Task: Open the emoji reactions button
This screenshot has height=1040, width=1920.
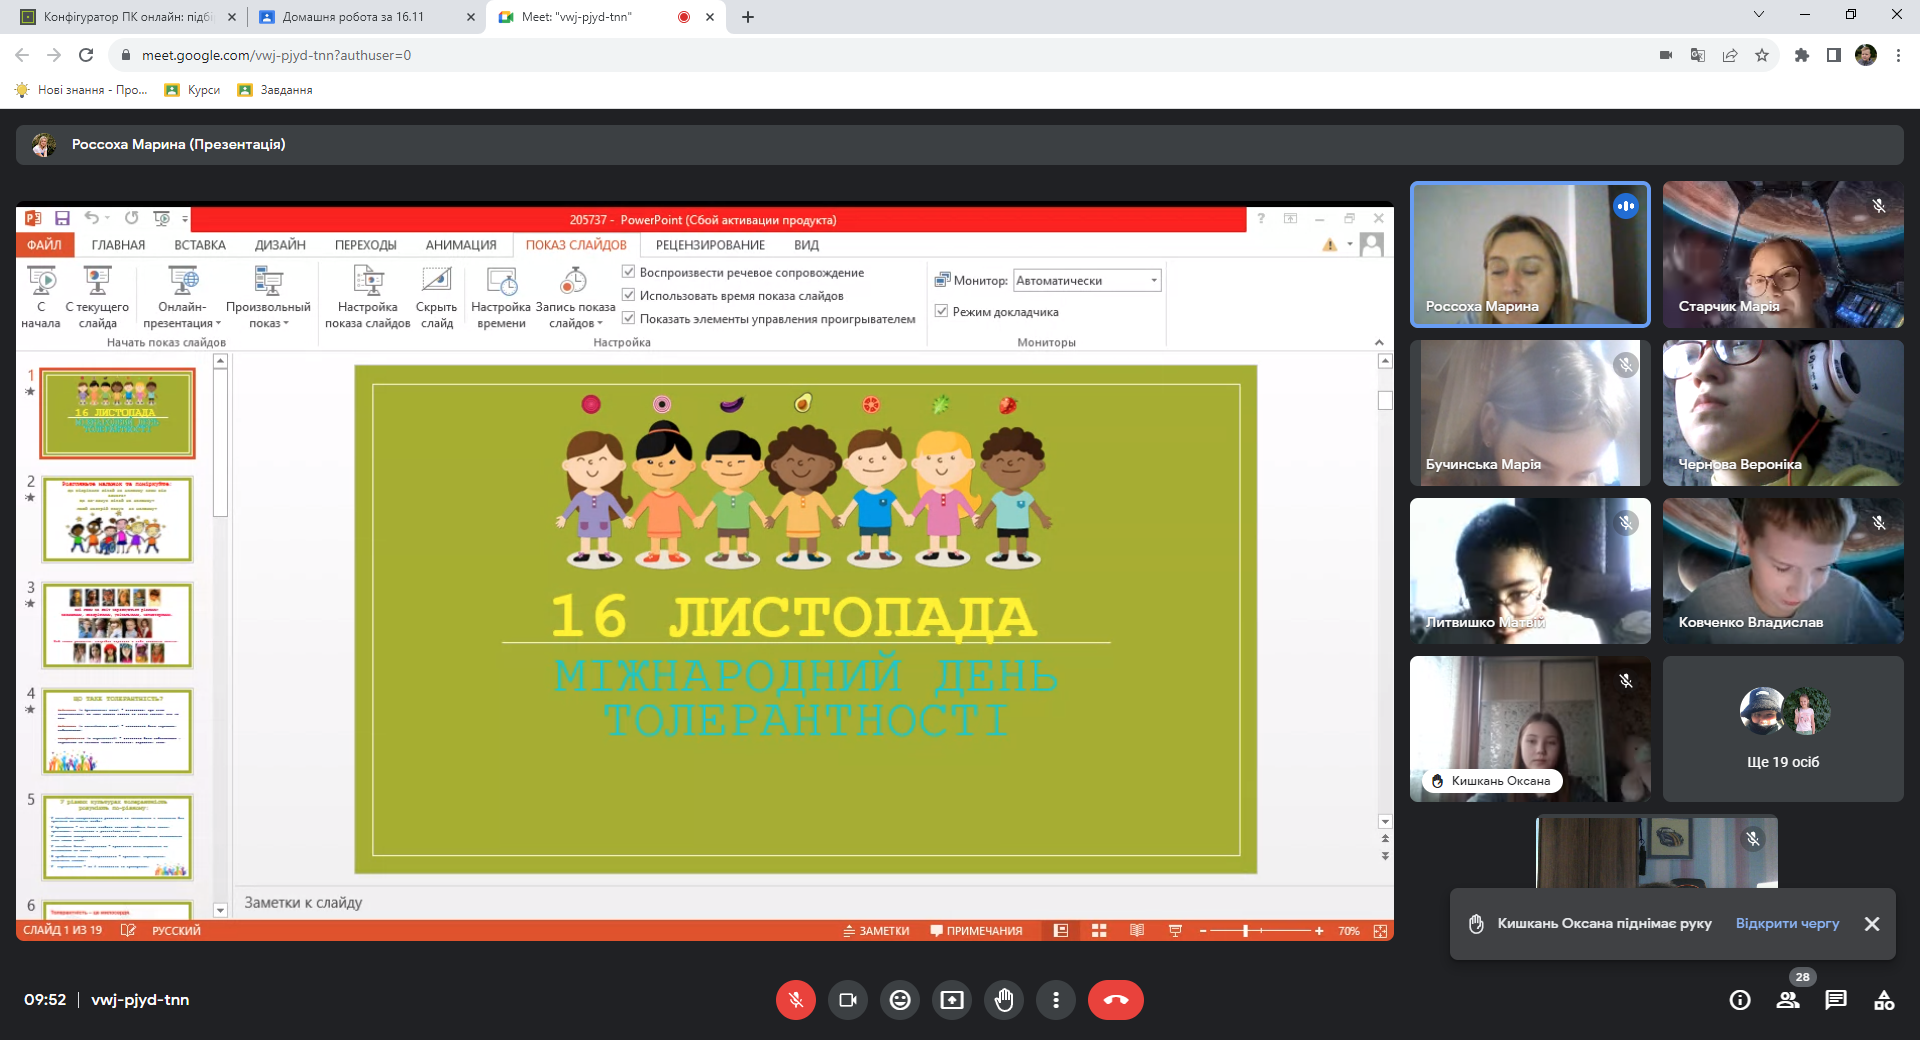Action: pos(900,1000)
